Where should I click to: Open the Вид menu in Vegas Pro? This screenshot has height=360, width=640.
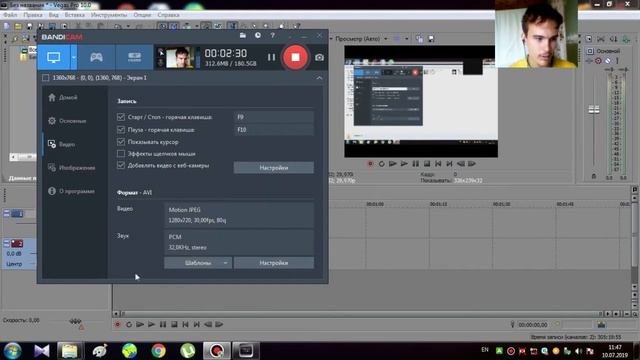53,15
